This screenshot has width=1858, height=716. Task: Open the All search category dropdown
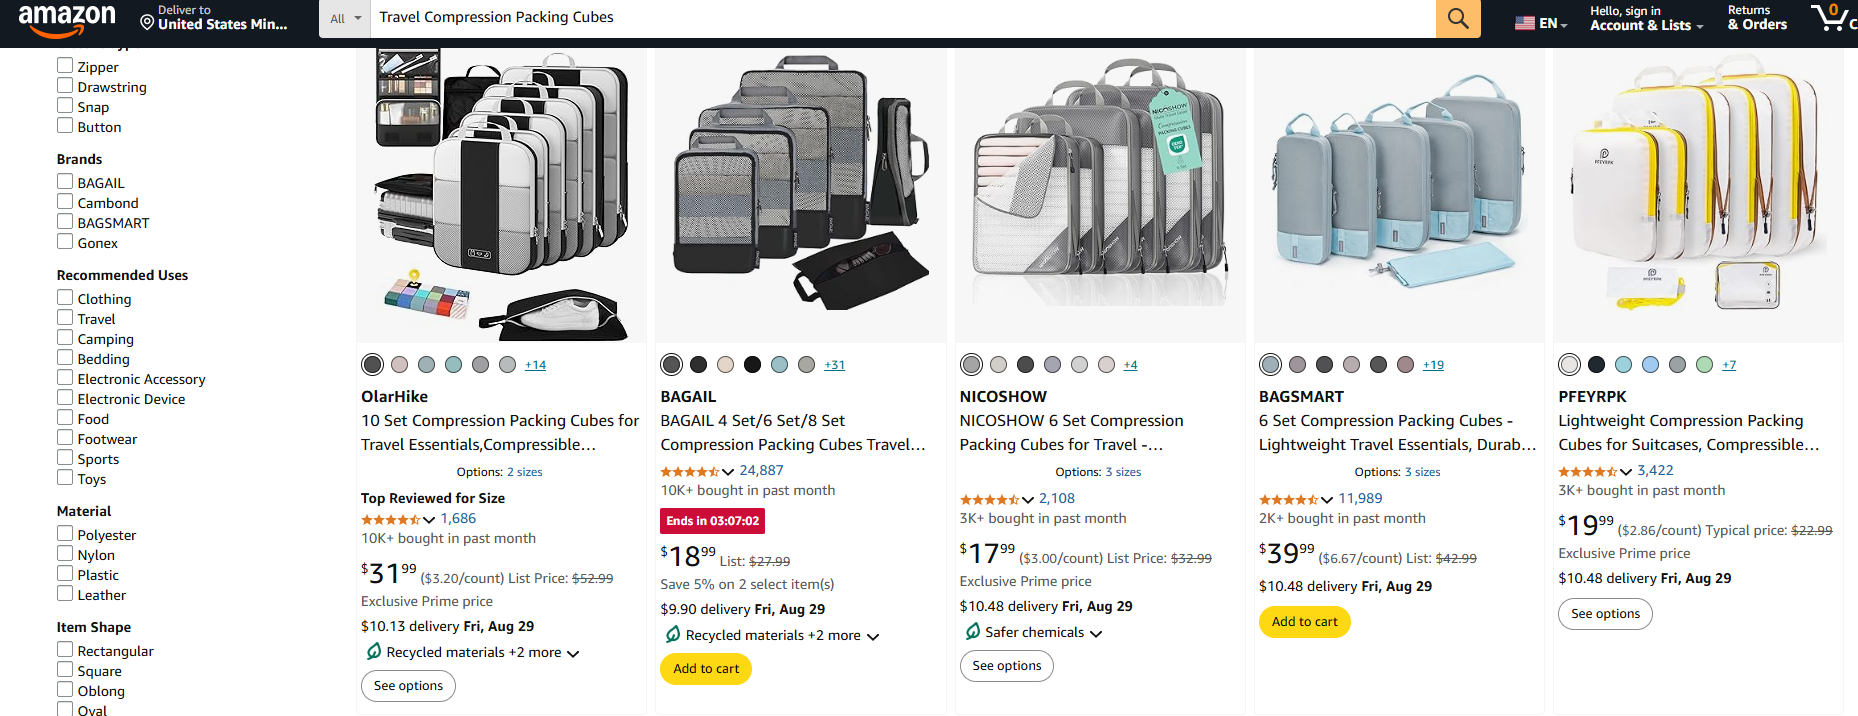point(344,18)
